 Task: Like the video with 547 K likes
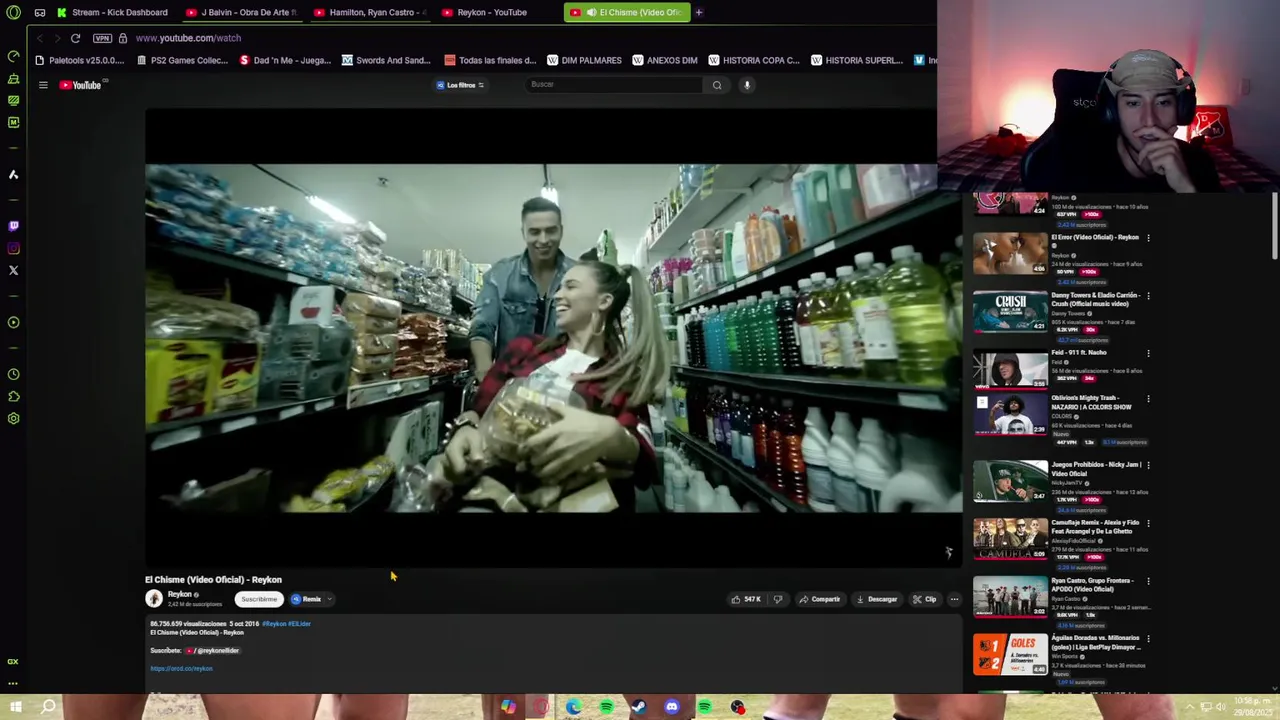click(x=746, y=599)
